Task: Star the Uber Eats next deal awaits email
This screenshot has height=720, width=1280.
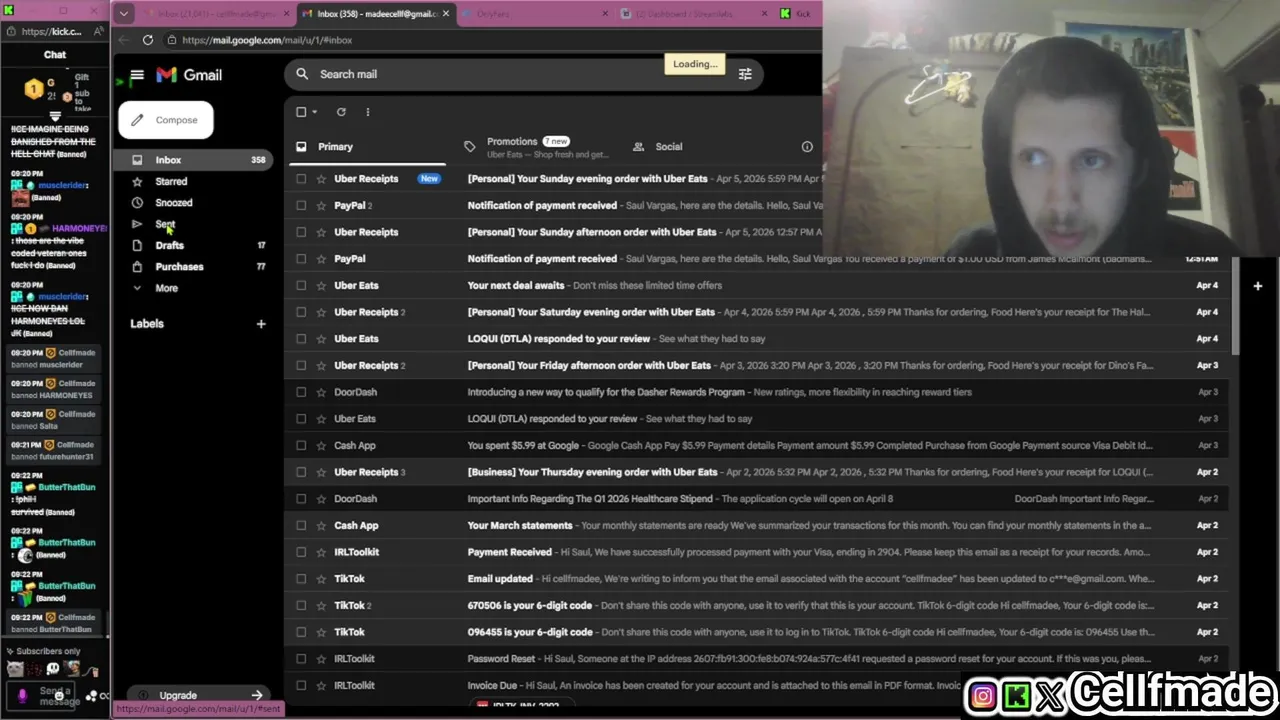Action: [321, 285]
